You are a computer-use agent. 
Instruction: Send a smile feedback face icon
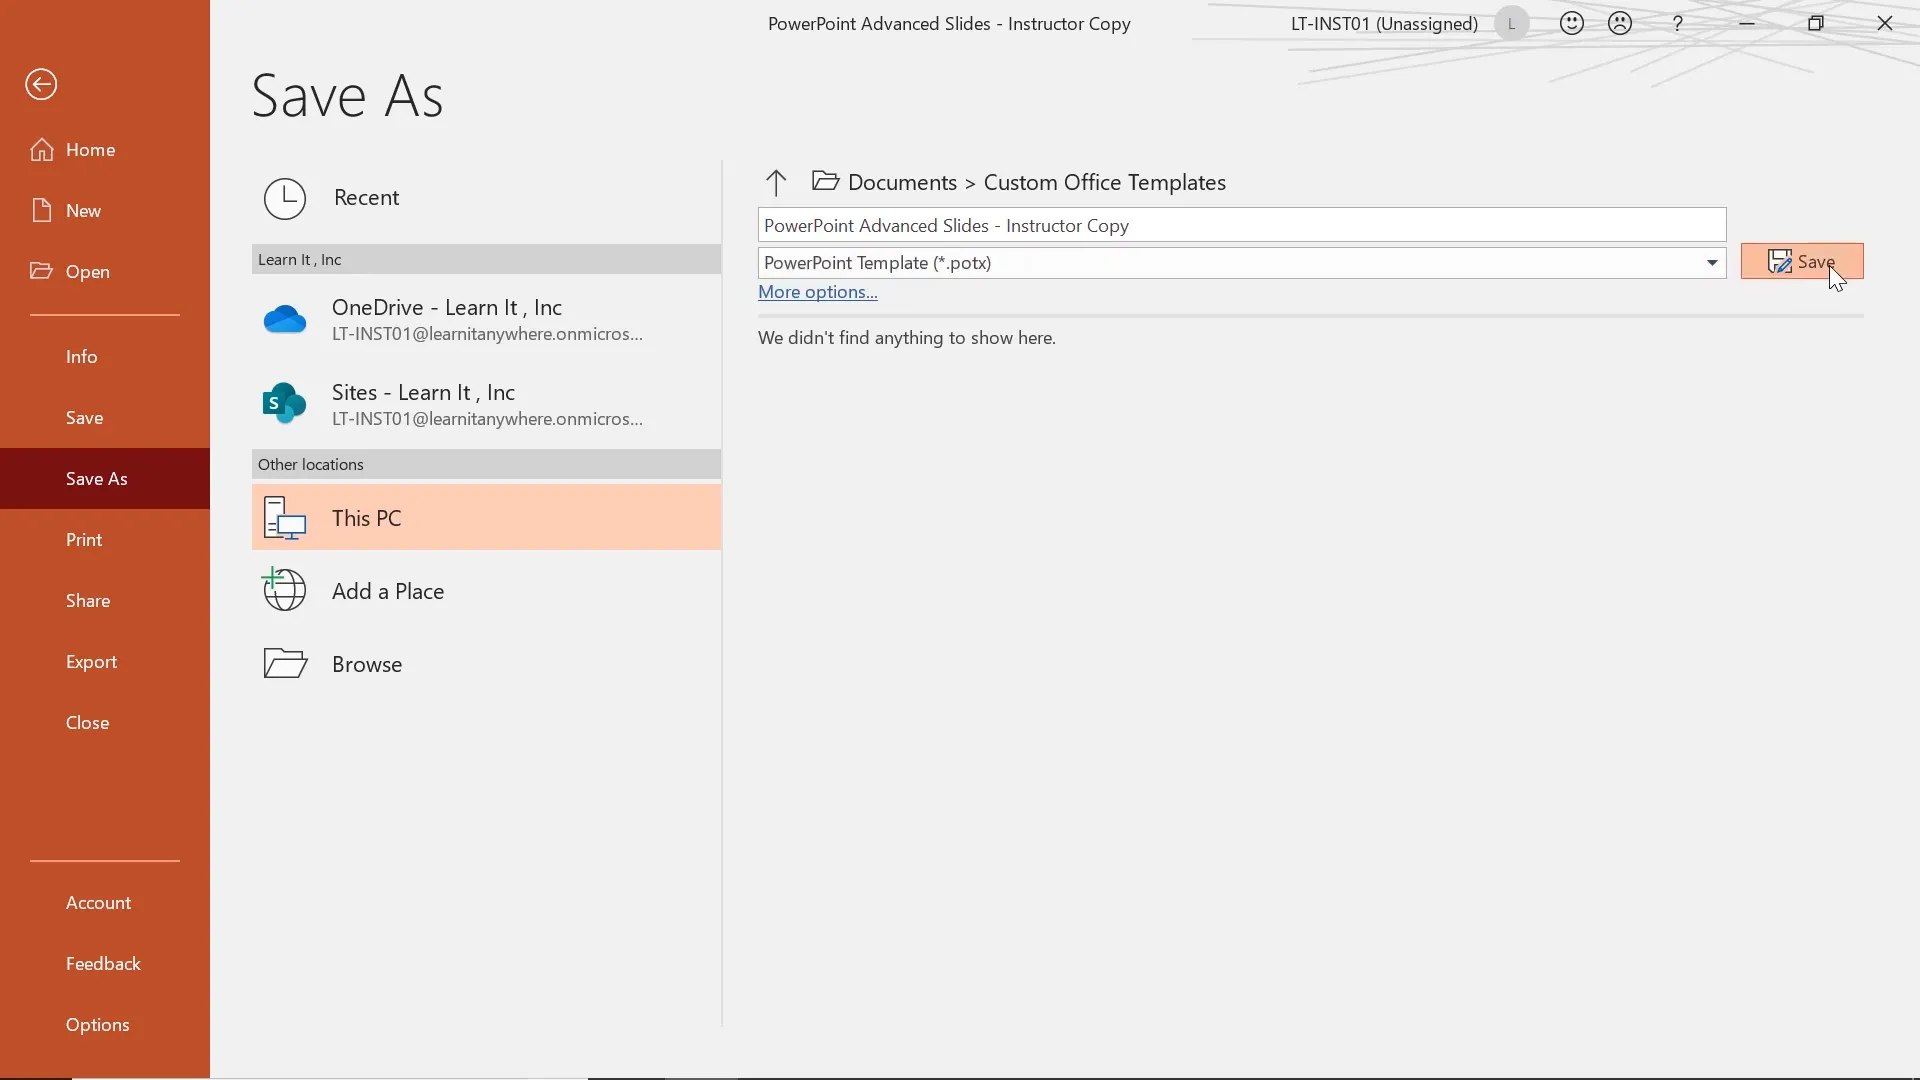tap(1572, 23)
